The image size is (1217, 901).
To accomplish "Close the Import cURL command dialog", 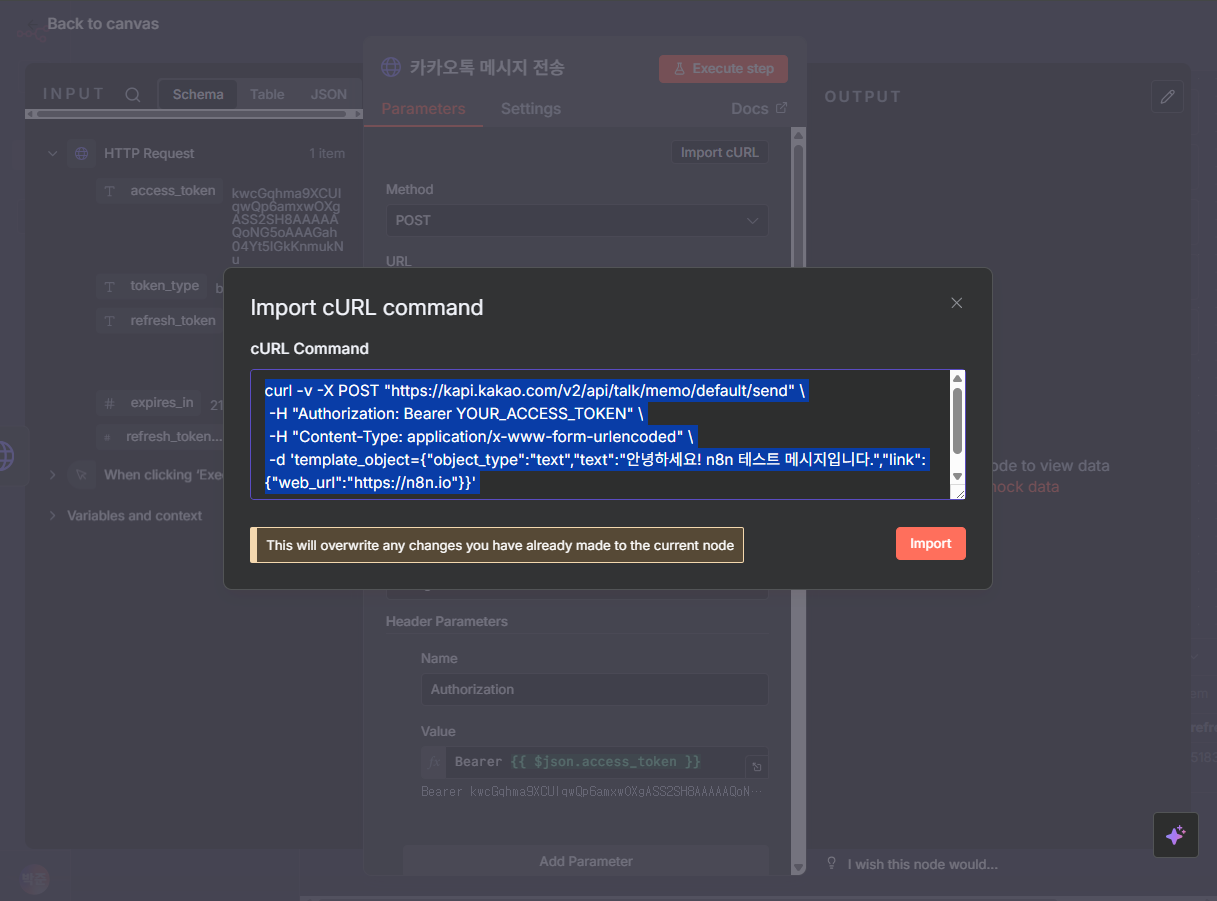I will coord(956,303).
